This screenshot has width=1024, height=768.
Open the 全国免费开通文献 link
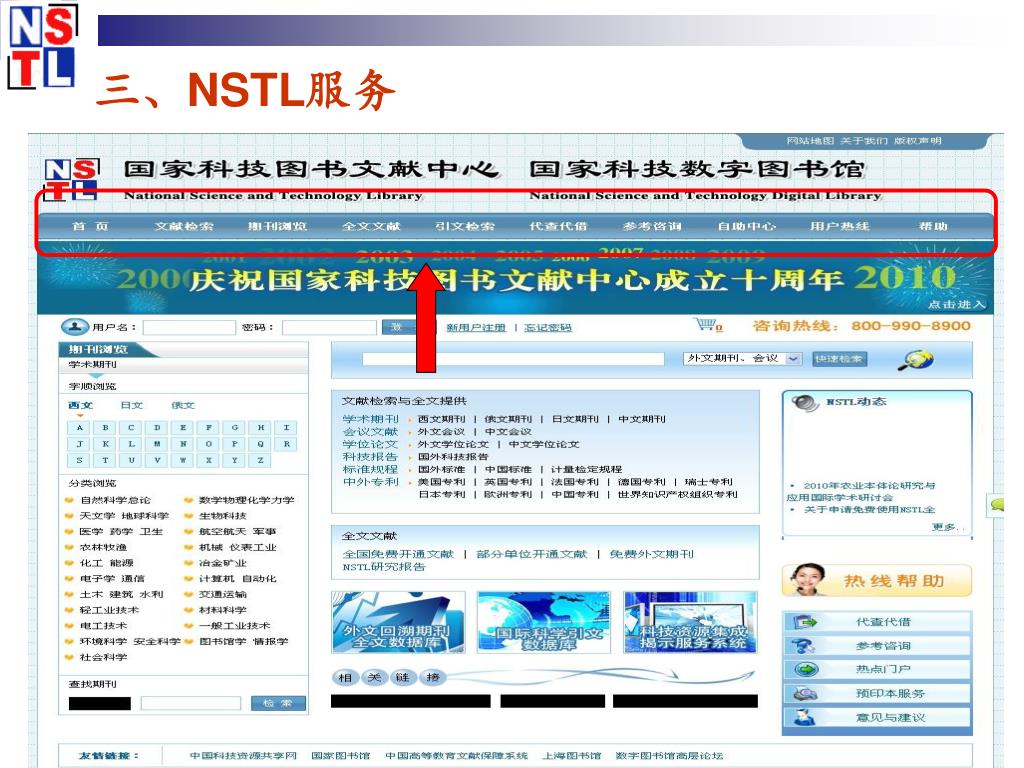tap(398, 554)
